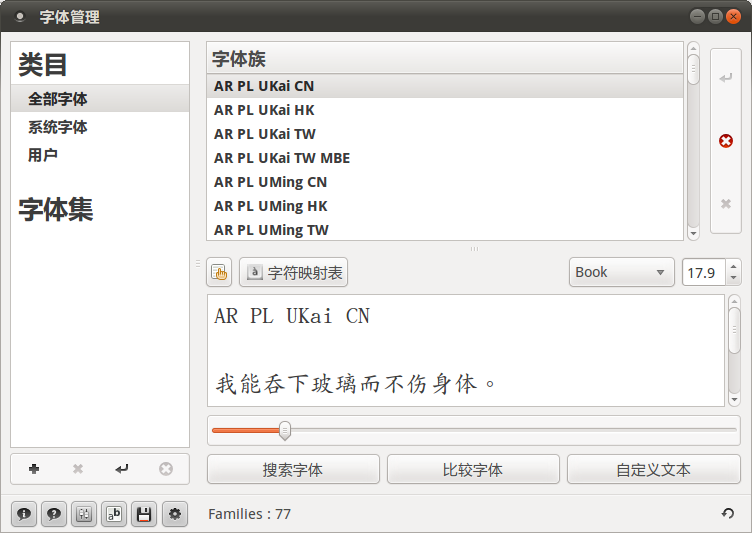Close the 字体管理 window
Image resolution: width=752 pixels, height=533 pixels.
click(x=733, y=17)
